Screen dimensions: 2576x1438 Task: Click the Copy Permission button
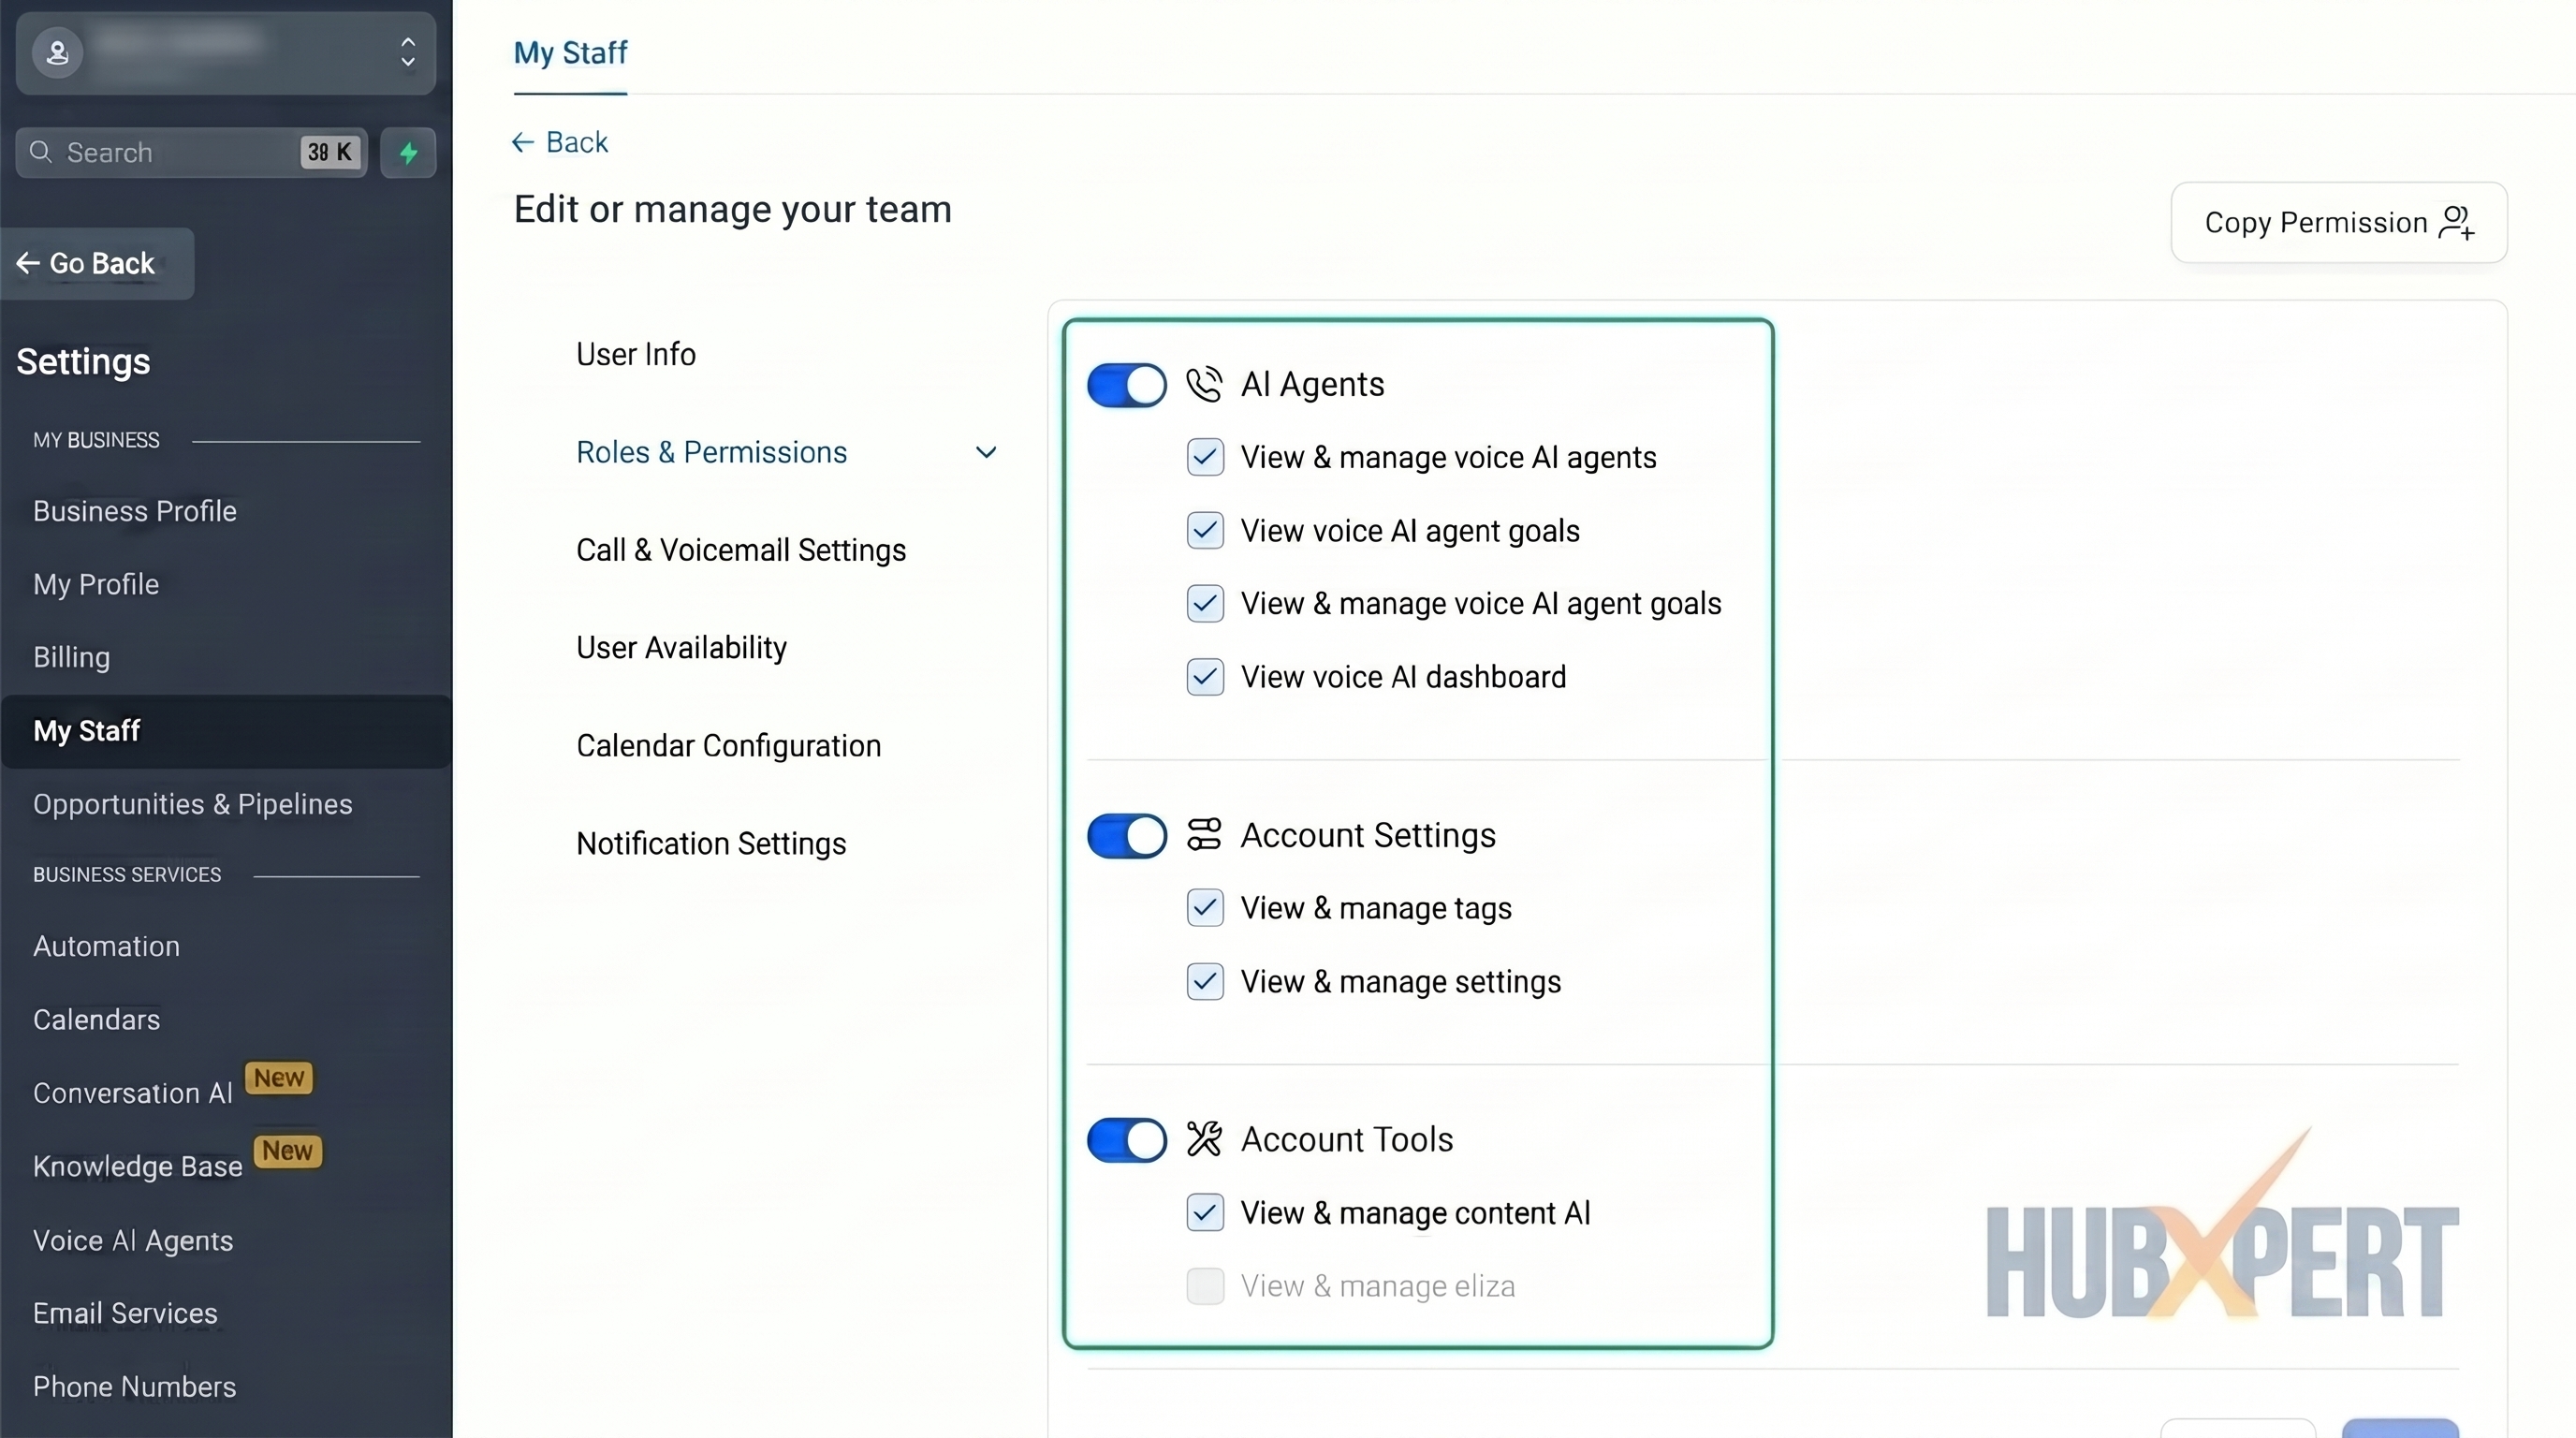(2339, 222)
